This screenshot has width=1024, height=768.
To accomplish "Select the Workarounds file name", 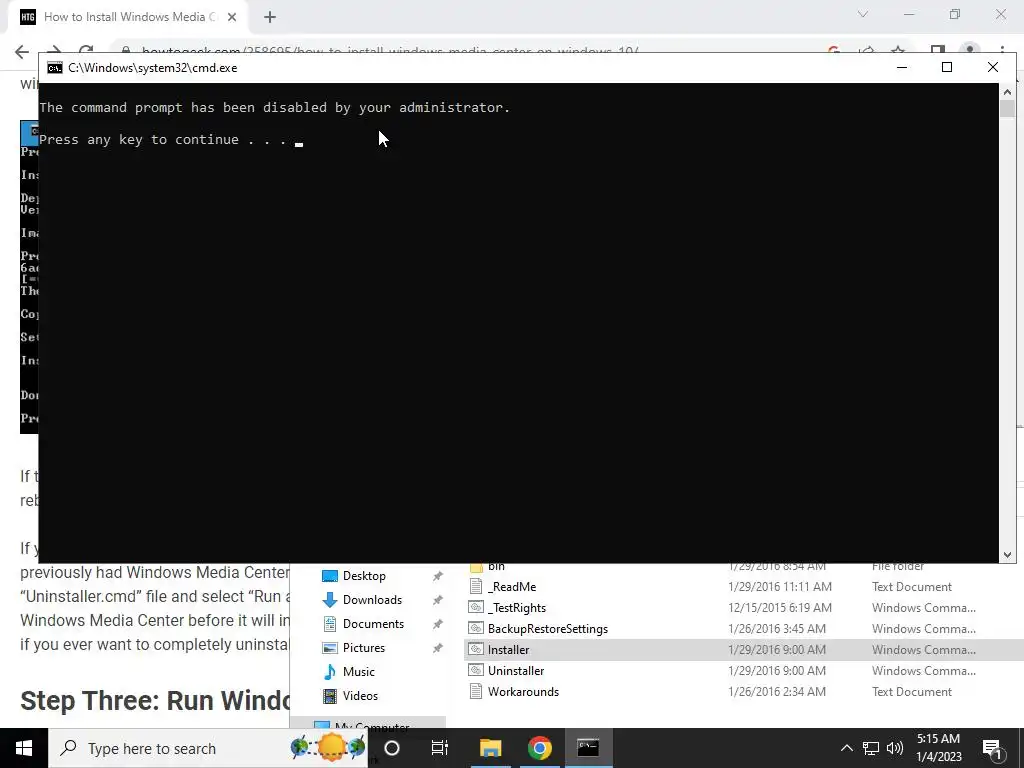I will click(523, 692).
